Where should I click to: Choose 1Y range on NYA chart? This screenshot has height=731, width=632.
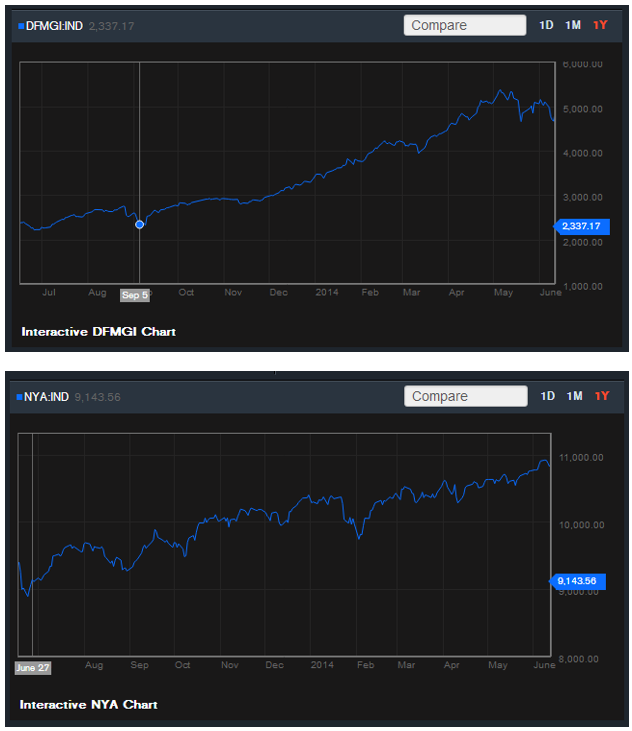coord(601,397)
